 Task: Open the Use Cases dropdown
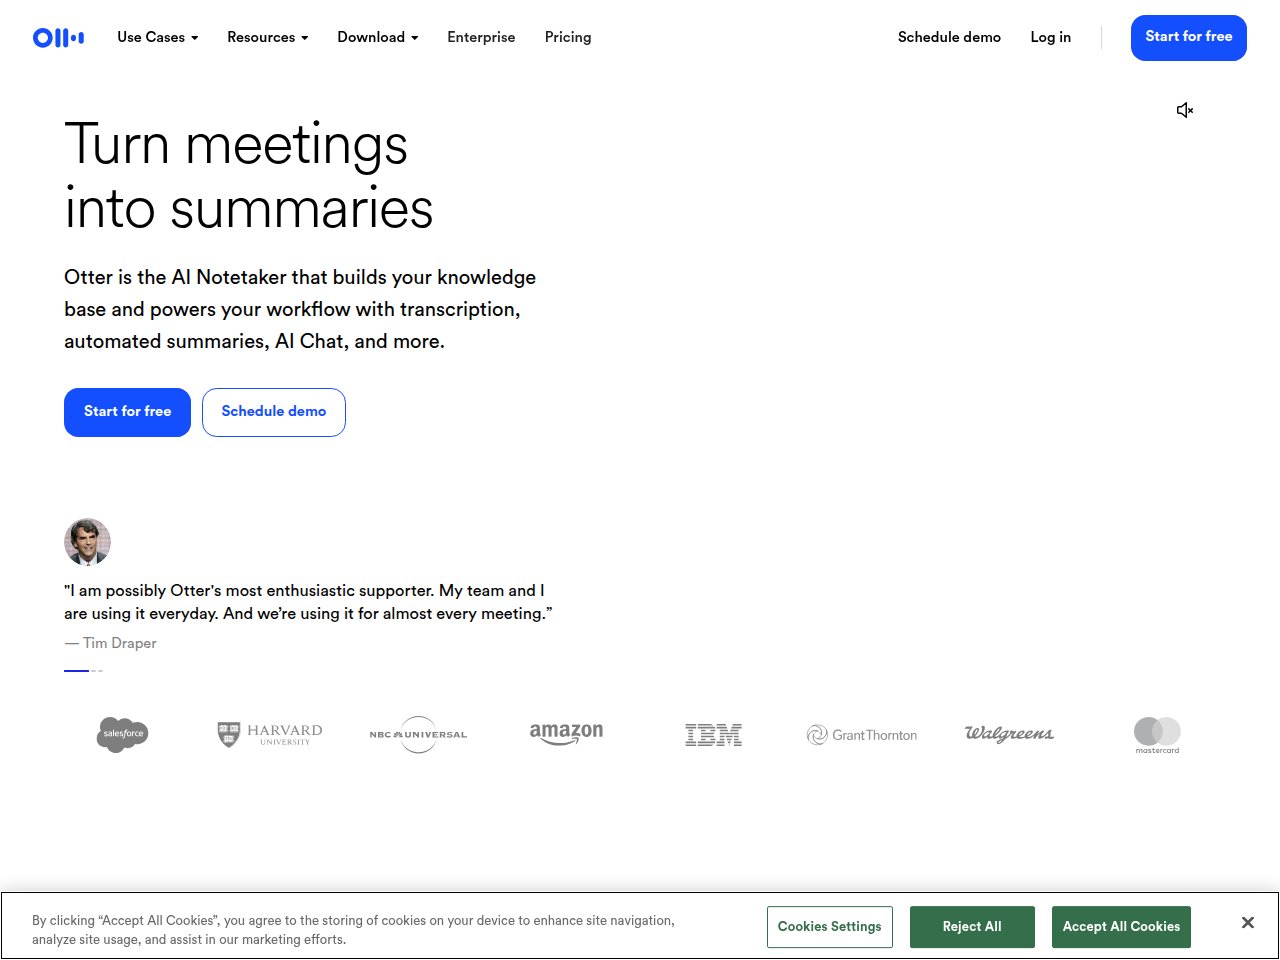(x=156, y=37)
